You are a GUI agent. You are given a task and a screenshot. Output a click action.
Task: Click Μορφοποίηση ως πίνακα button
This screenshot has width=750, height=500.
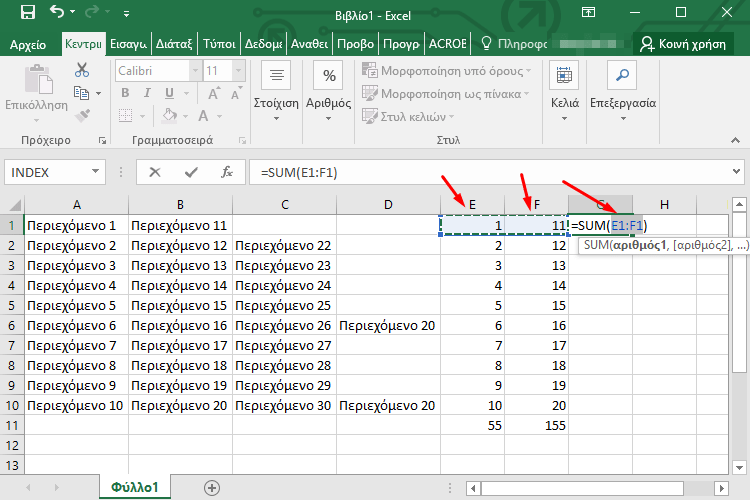click(445, 94)
